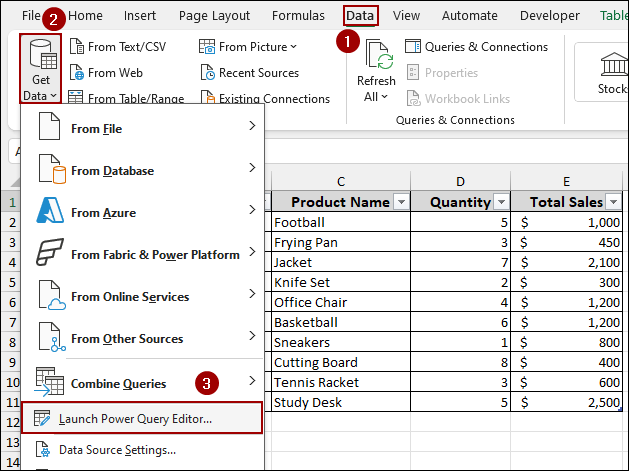Click the Tennis Racket cell
This screenshot has height=471, width=629.
(x=341, y=382)
